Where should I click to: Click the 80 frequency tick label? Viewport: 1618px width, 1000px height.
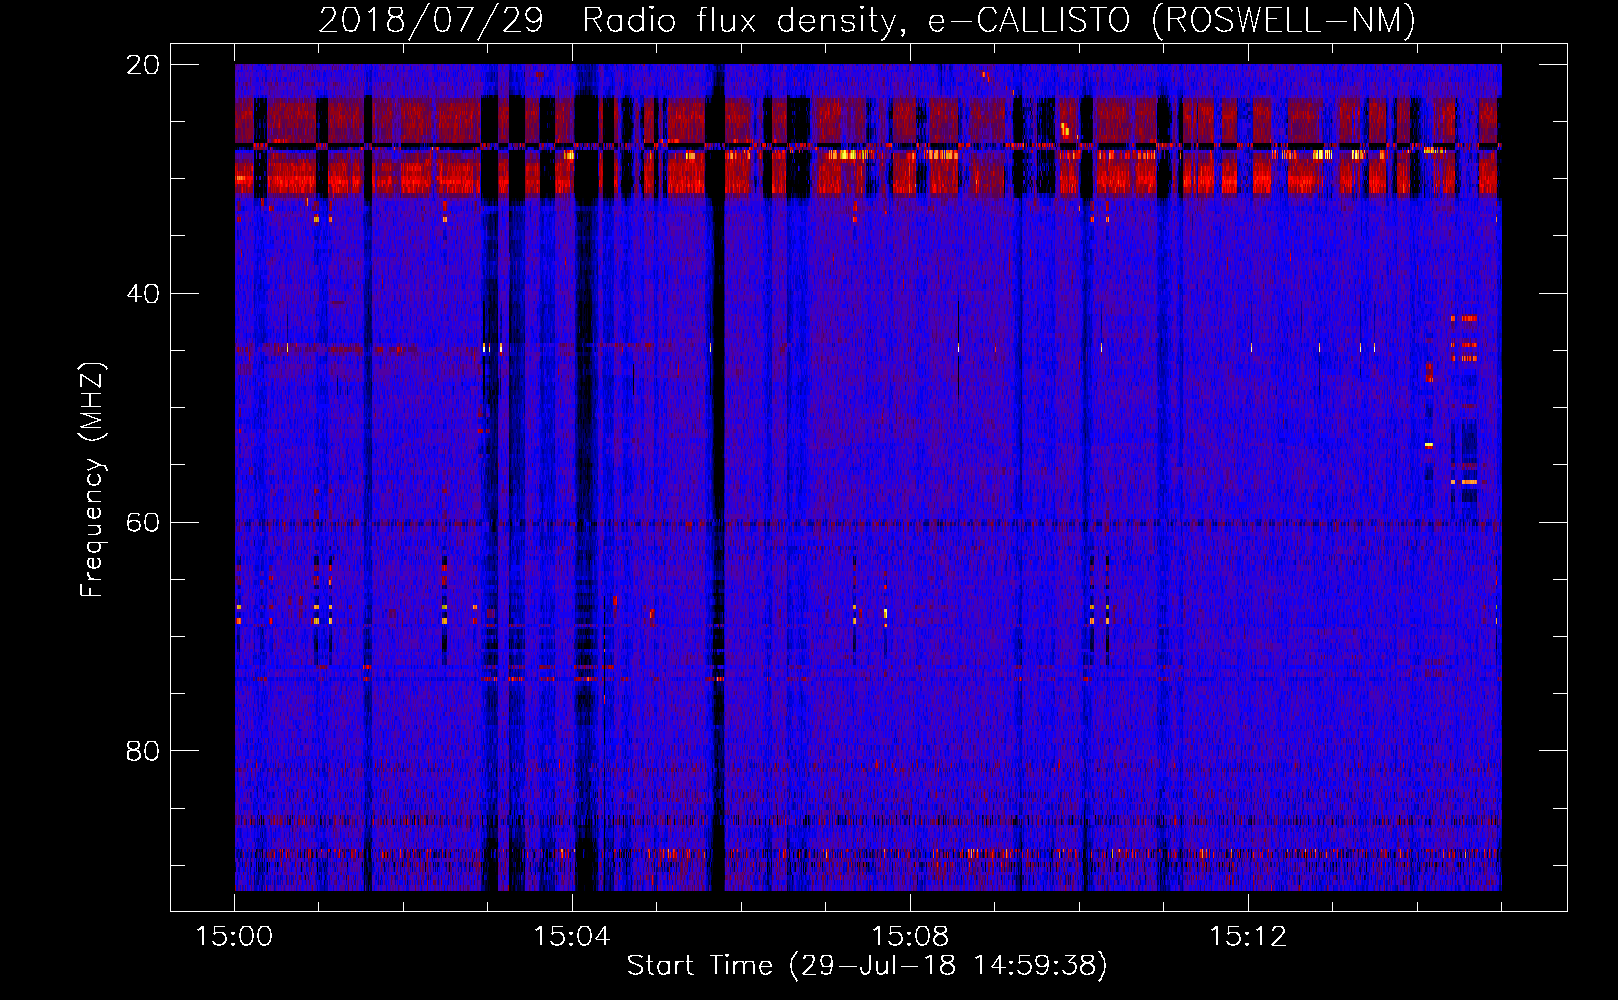click(x=143, y=751)
